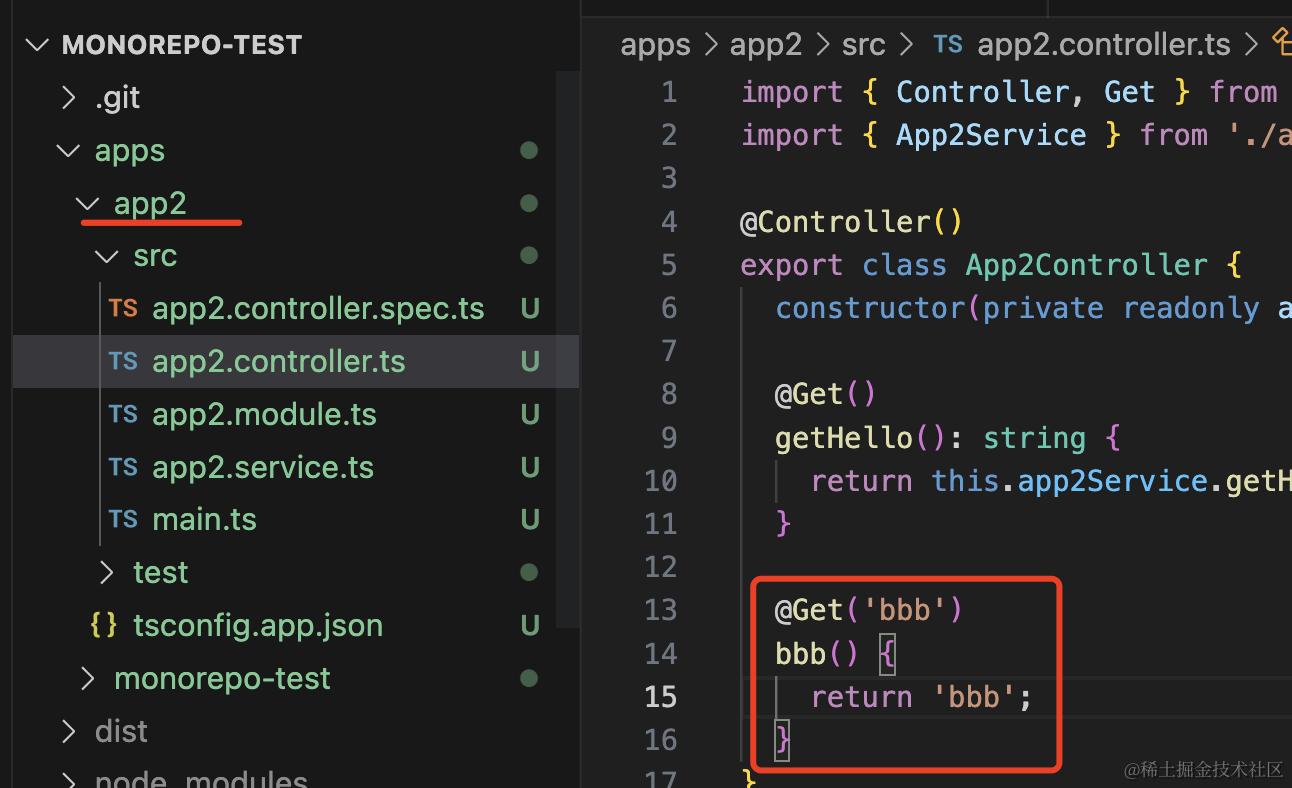Click the braces icon of tsconfig.app.json

coord(103,625)
